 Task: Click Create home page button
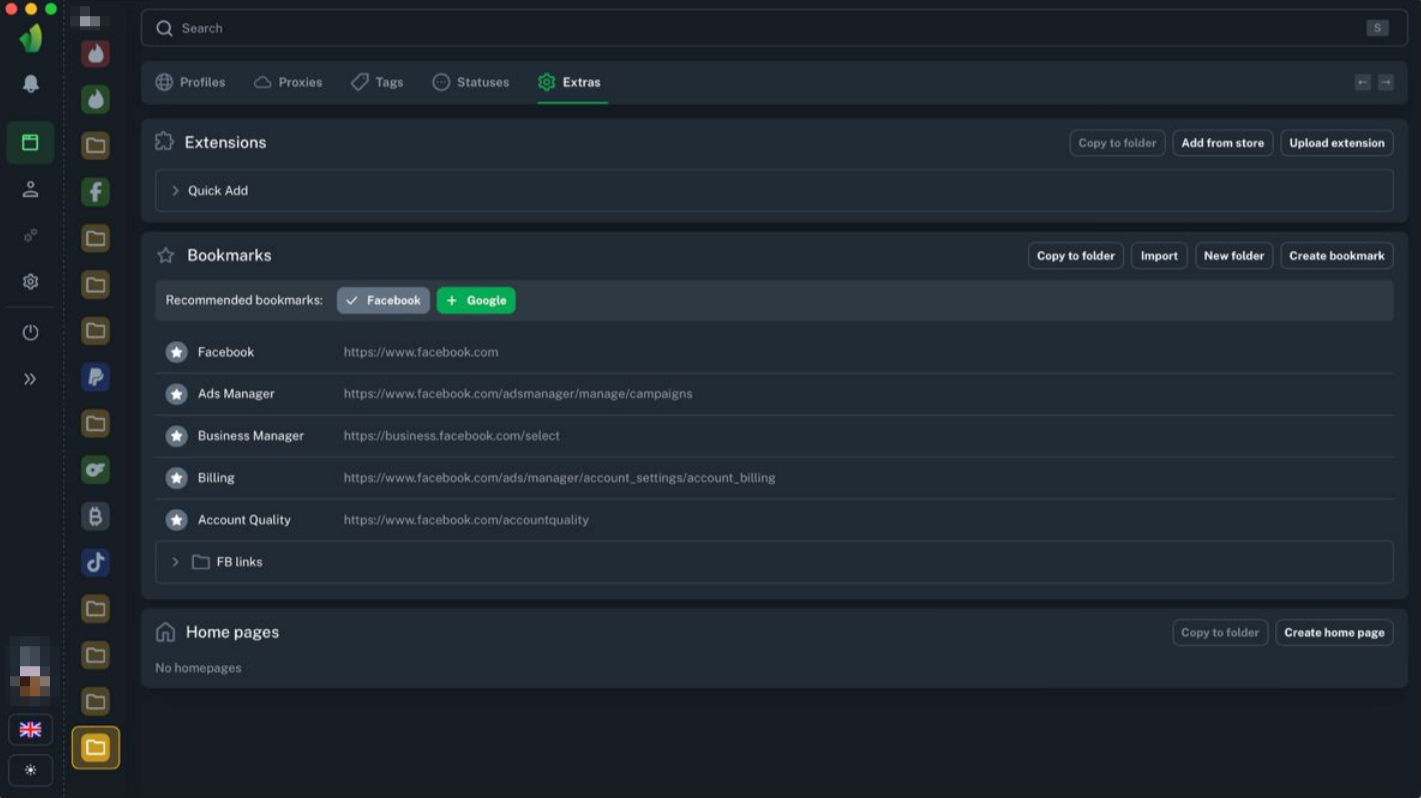point(1334,633)
